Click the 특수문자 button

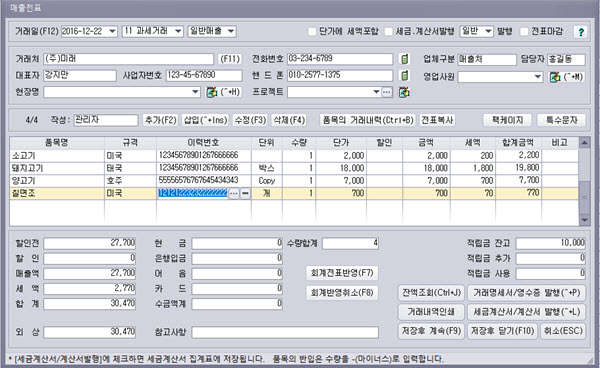[x=561, y=120]
